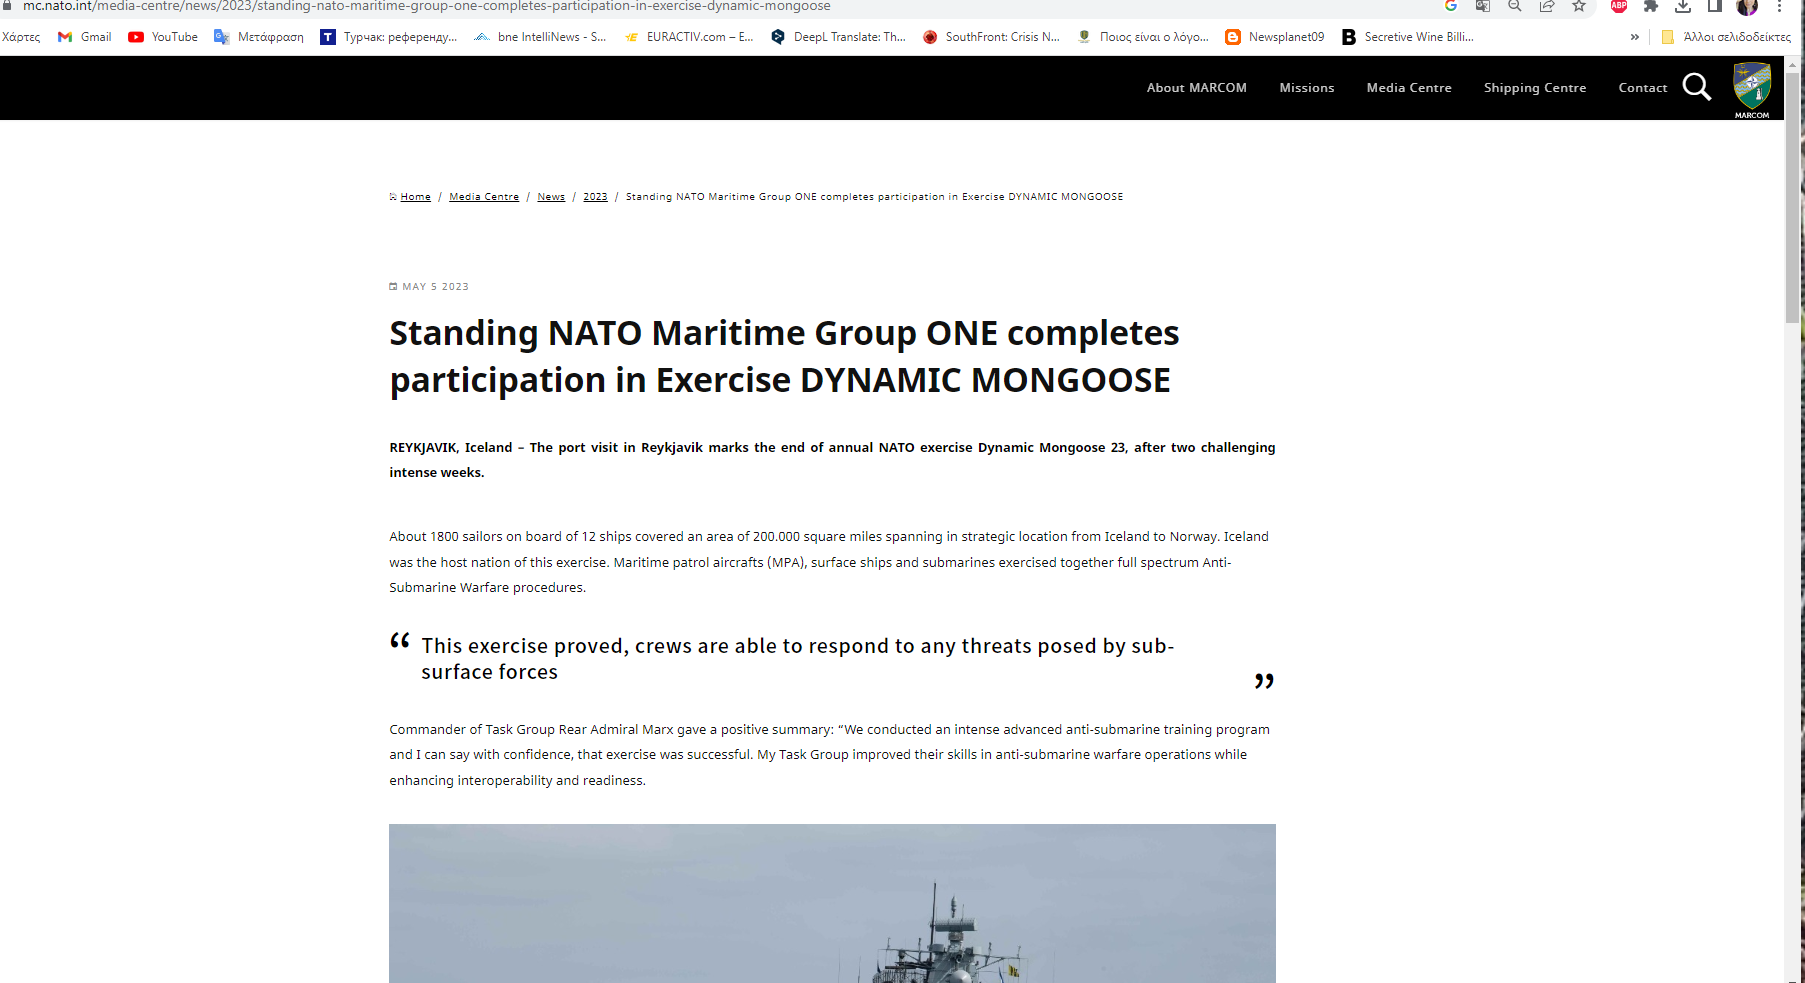Open the Chrome extensions puzzle icon
This screenshot has height=983, width=1805.
tap(1651, 6)
